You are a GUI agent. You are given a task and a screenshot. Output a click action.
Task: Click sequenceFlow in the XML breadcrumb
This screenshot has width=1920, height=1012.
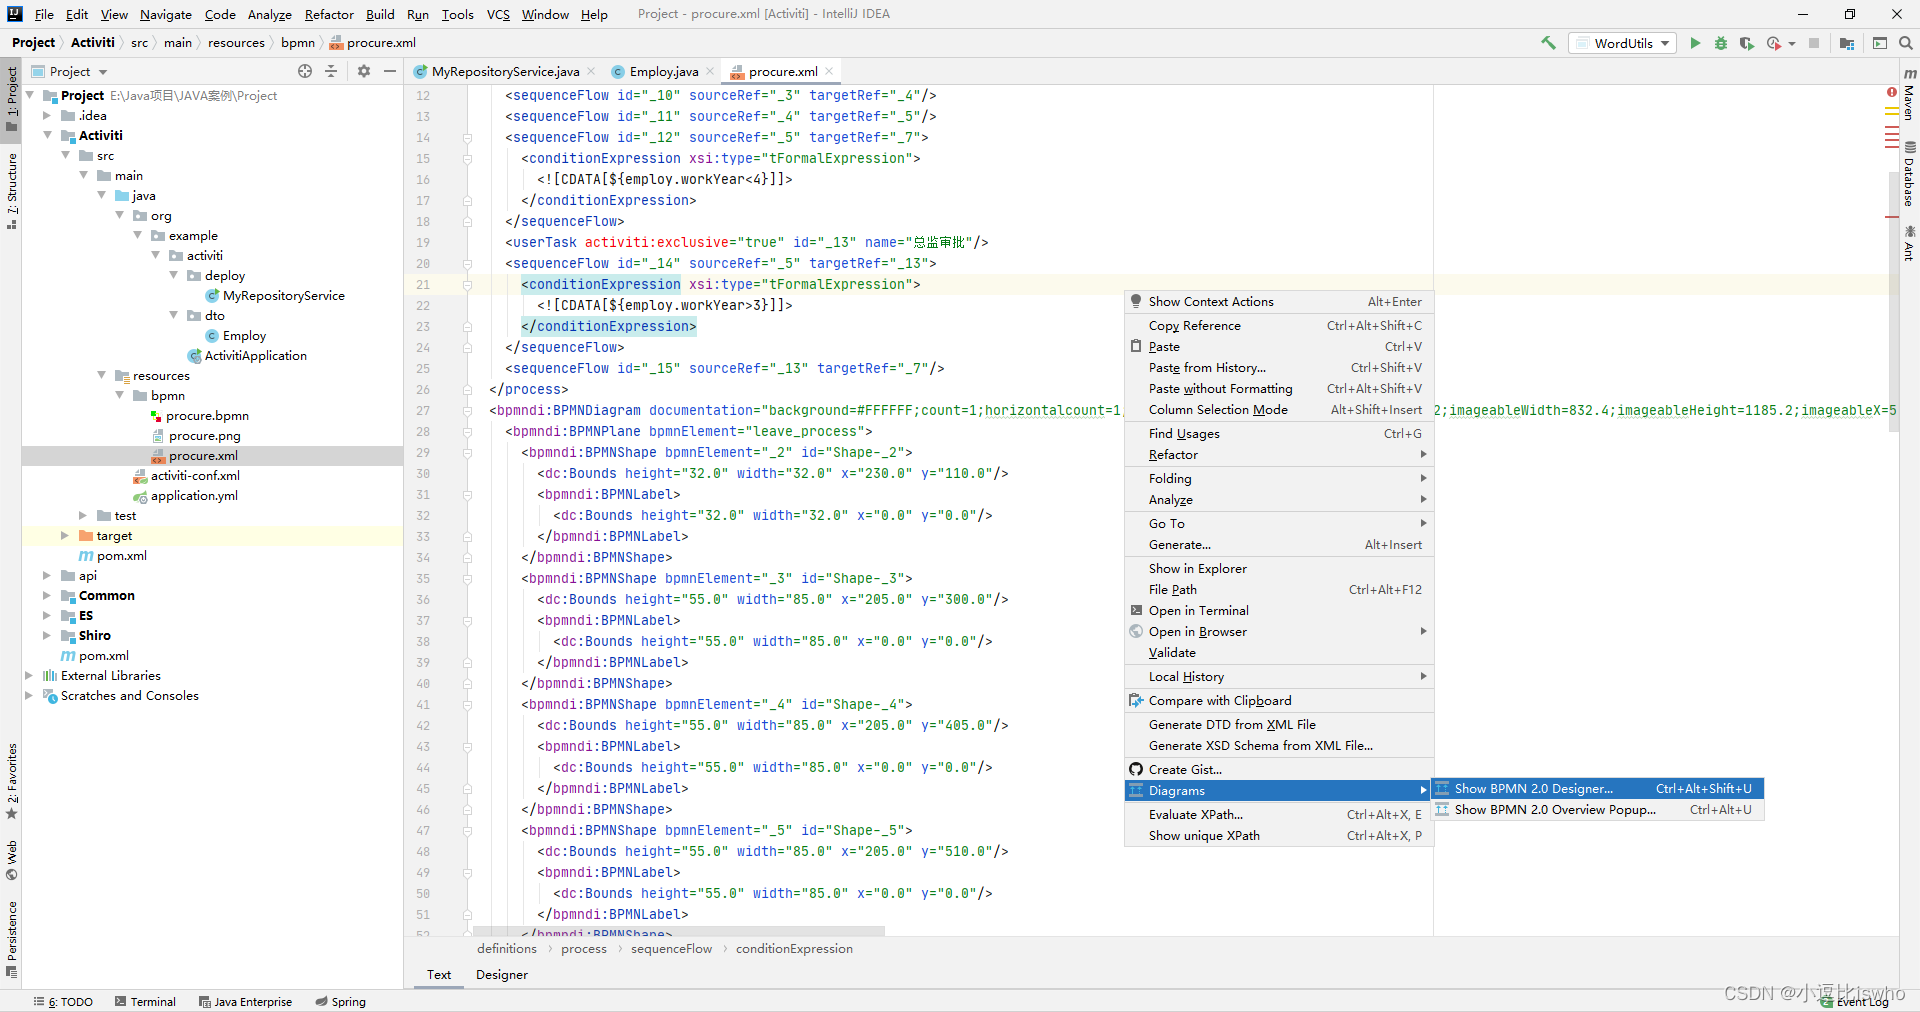[x=671, y=948]
